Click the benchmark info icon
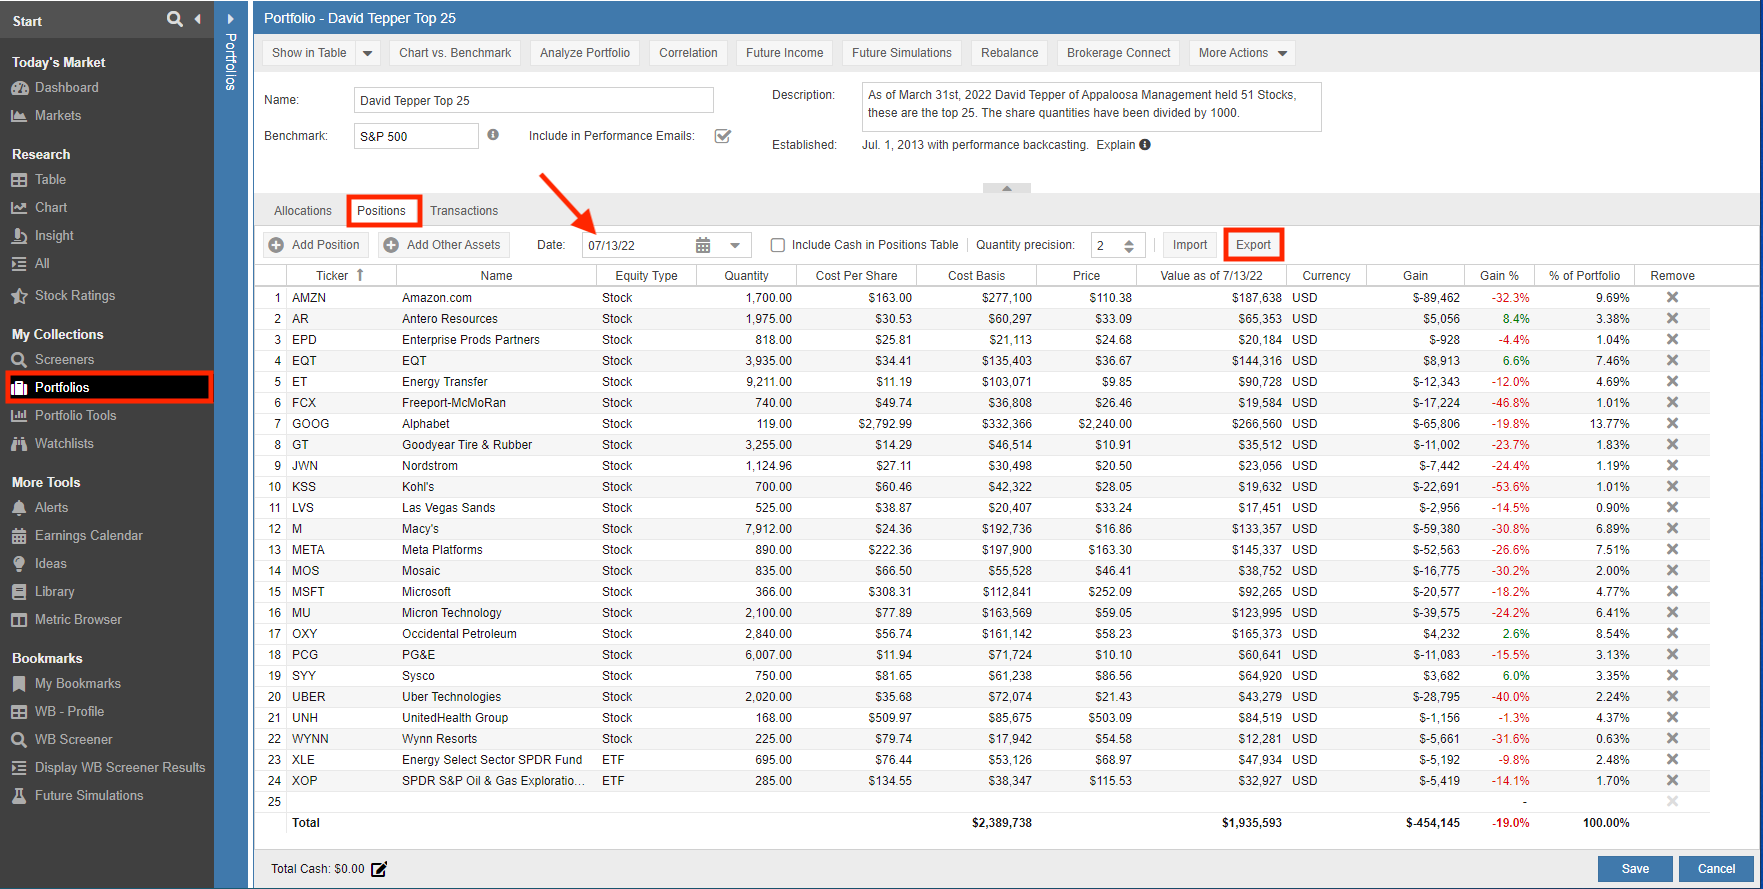 click(x=493, y=135)
